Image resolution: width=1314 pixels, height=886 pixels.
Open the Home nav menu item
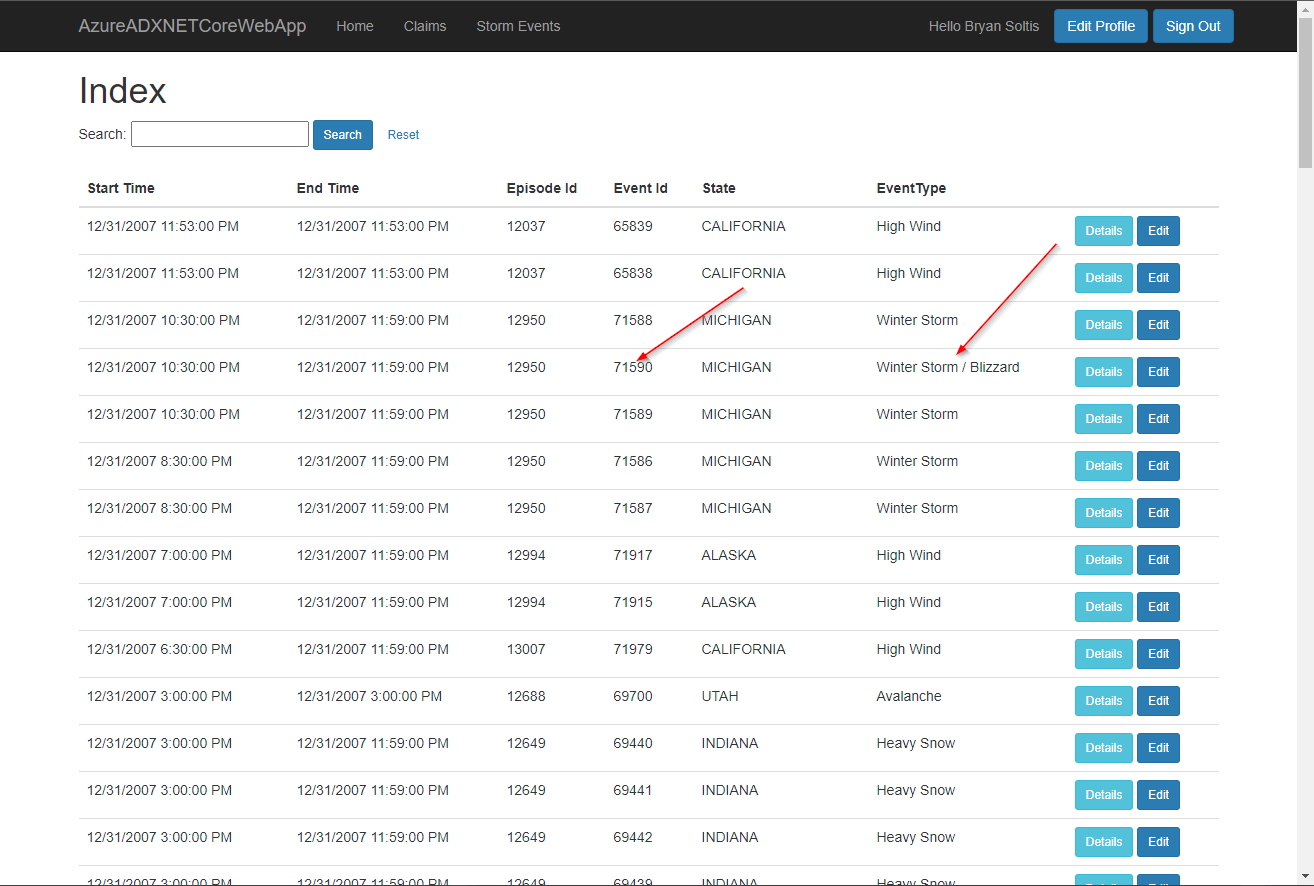(354, 26)
